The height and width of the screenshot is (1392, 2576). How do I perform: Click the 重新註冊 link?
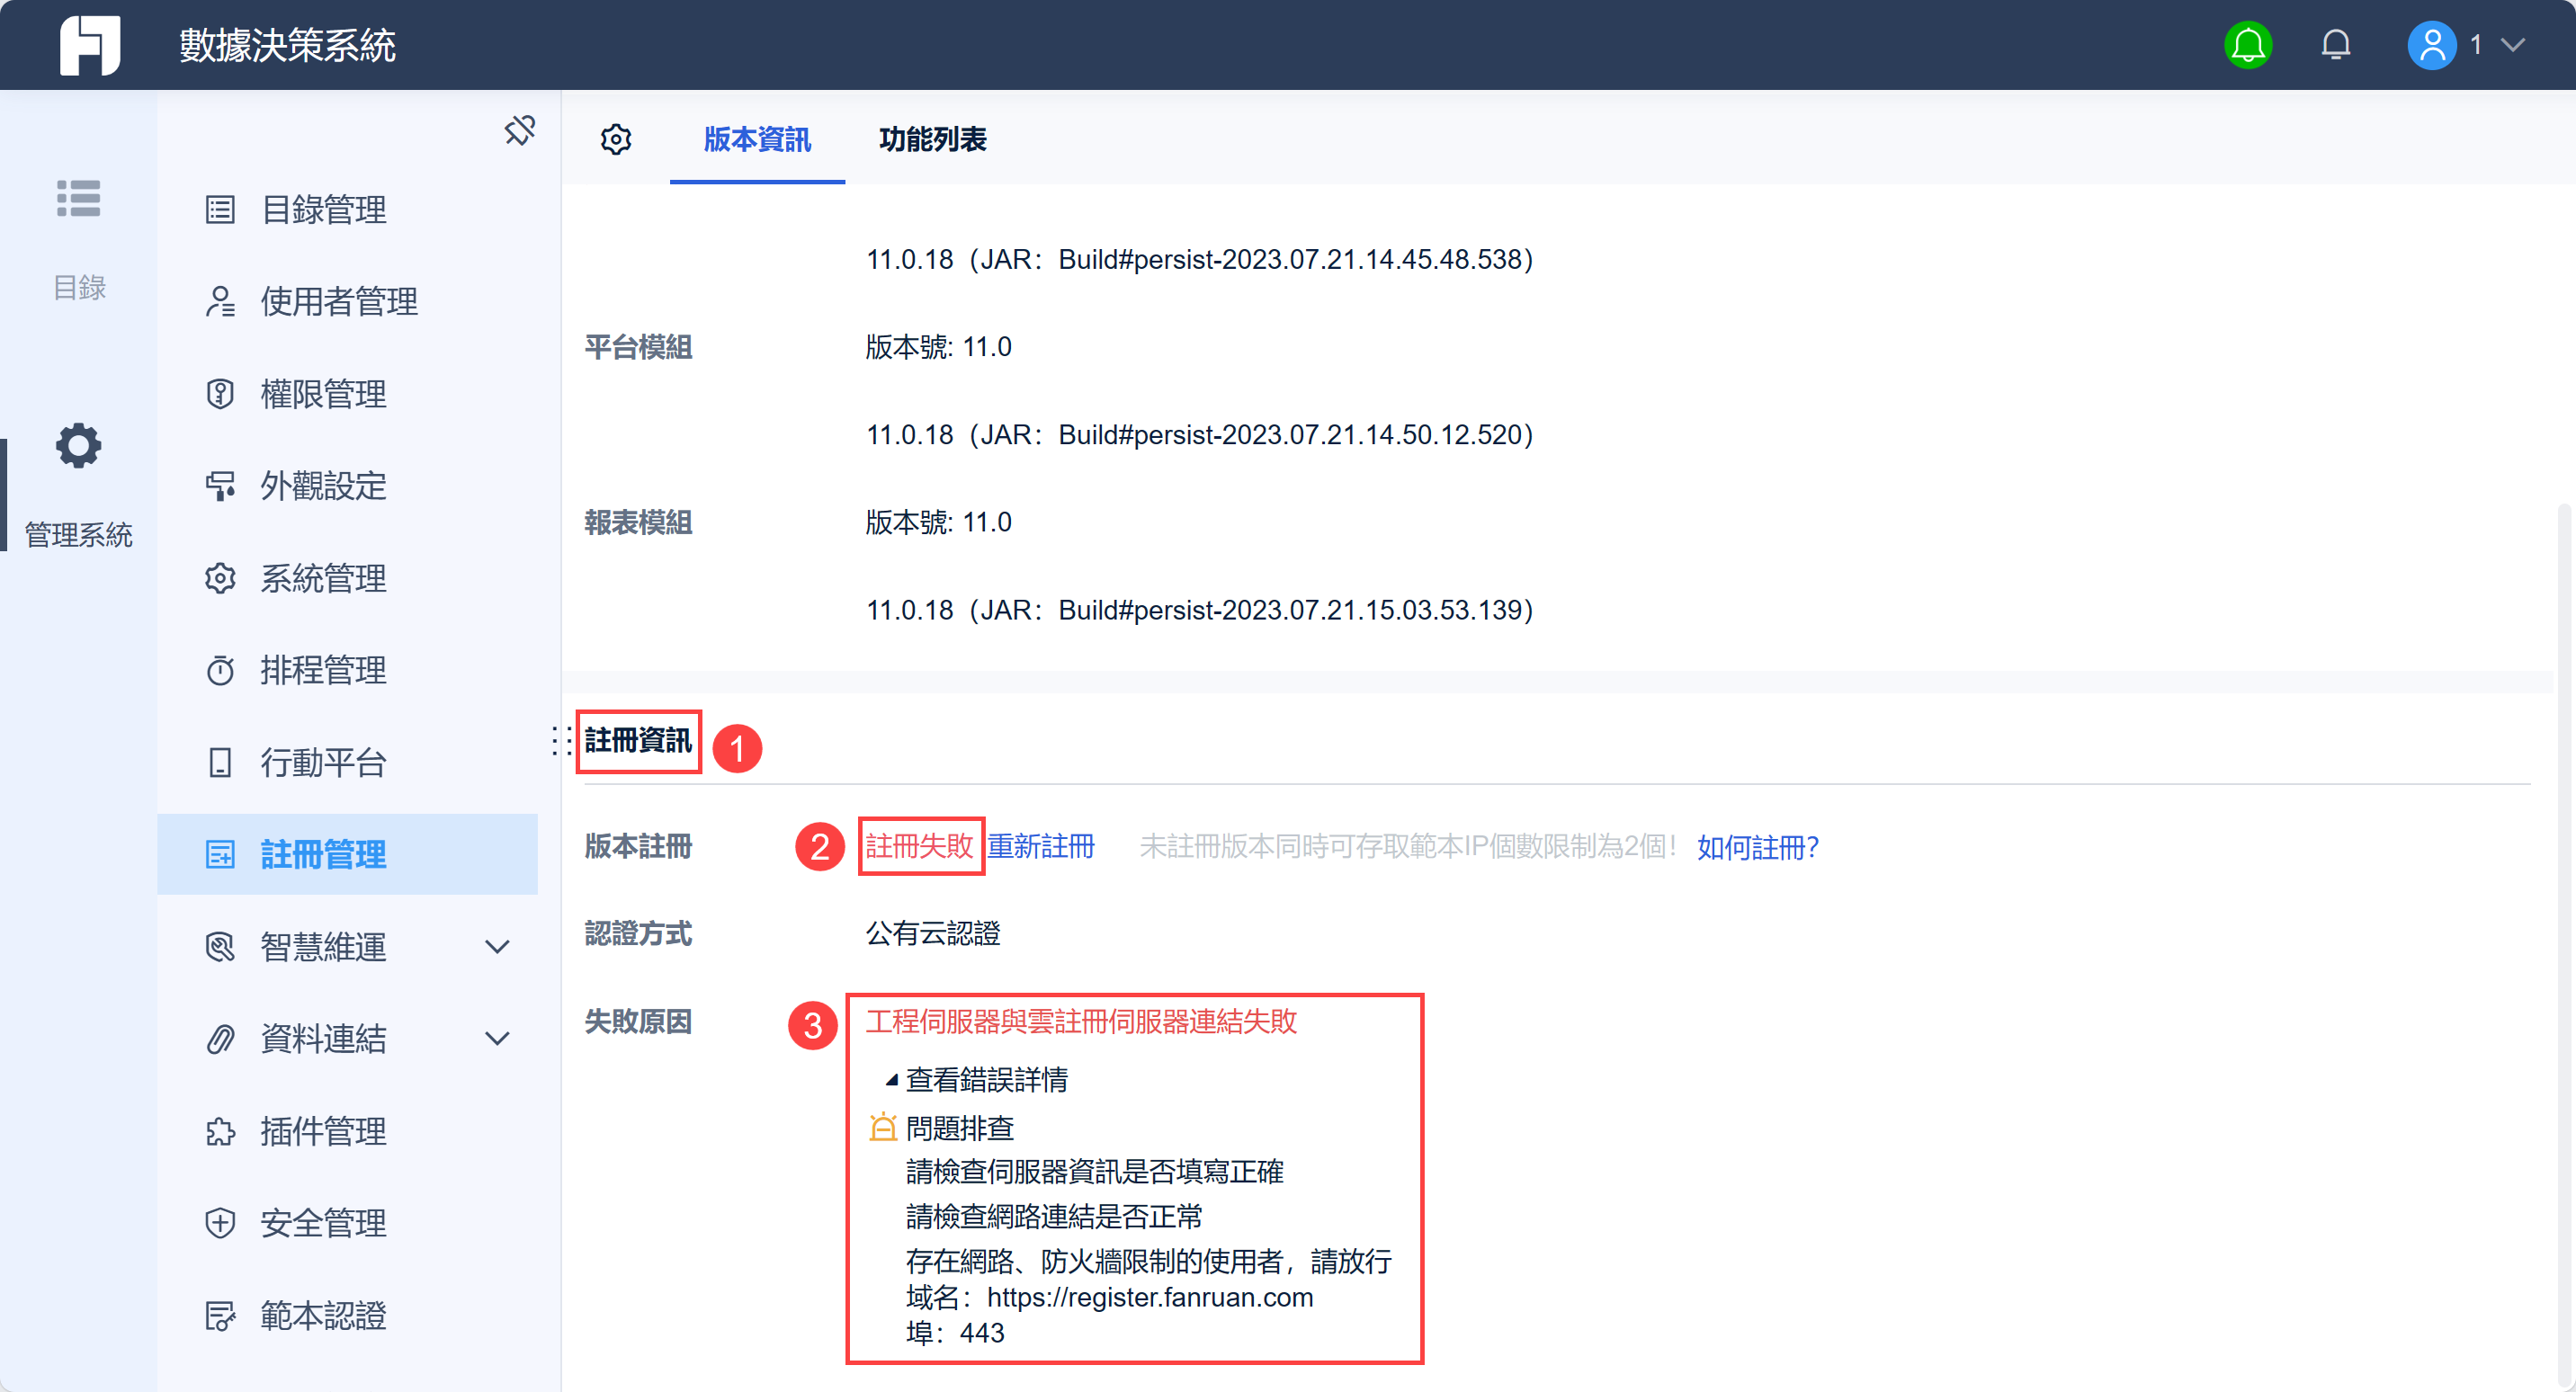point(1041,846)
